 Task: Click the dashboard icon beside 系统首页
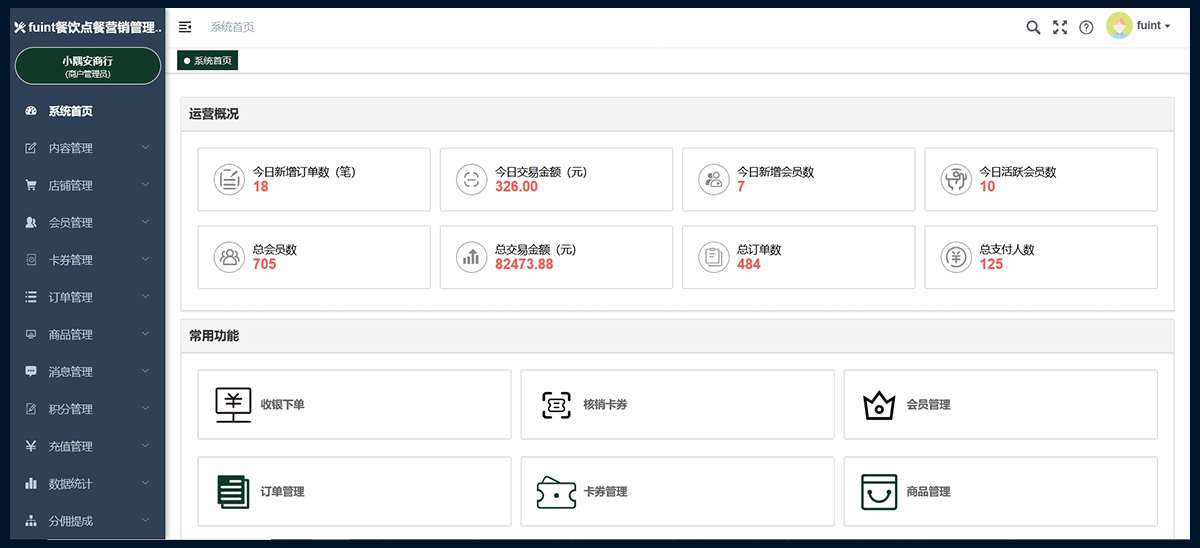[30, 111]
